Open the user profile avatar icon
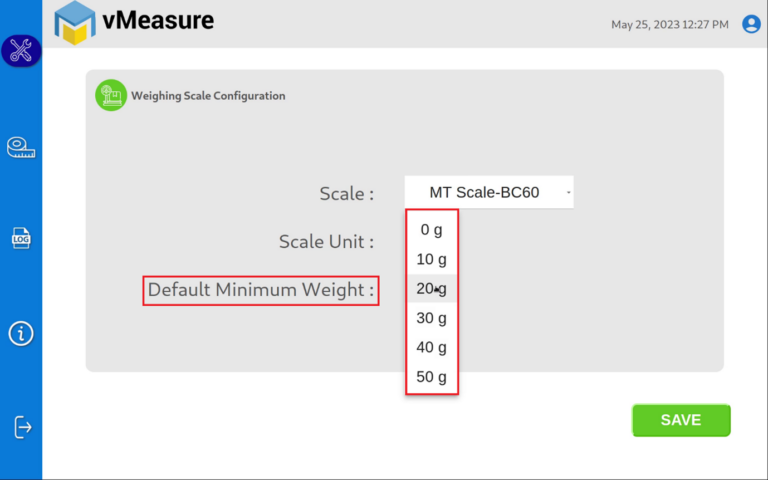The image size is (768, 480). click(x=751, y=24)
